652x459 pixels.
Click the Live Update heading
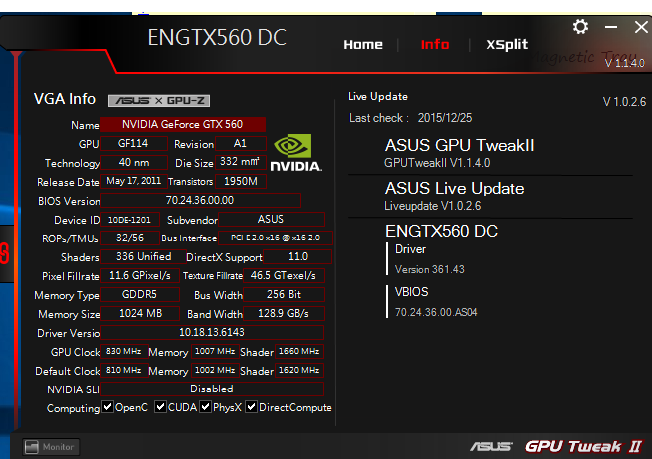[378, 96]
